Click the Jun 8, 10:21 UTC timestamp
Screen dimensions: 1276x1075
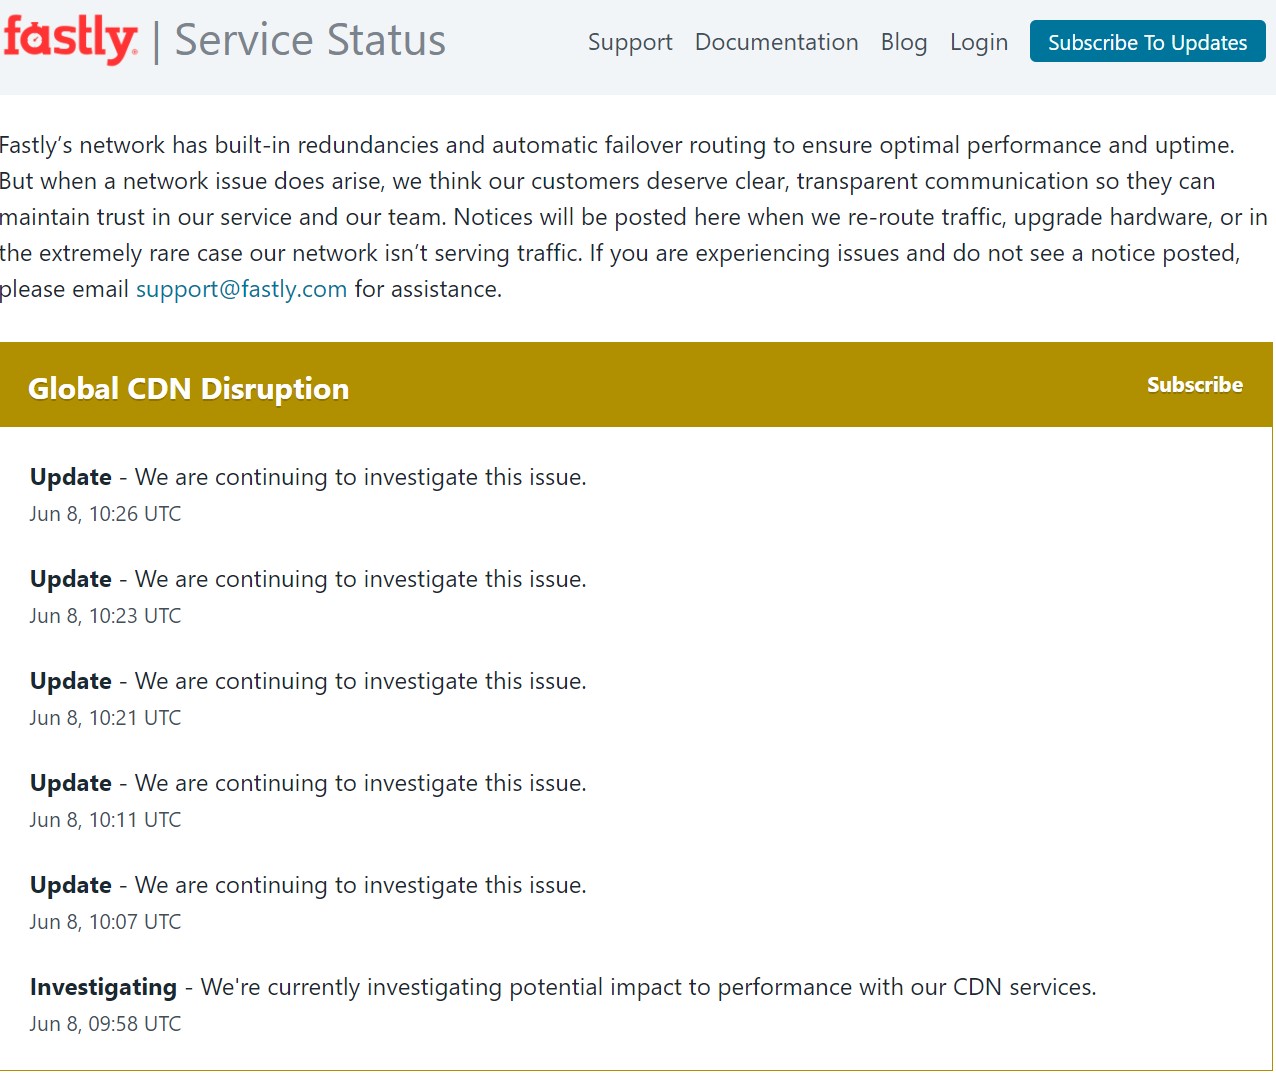point(105,718)
